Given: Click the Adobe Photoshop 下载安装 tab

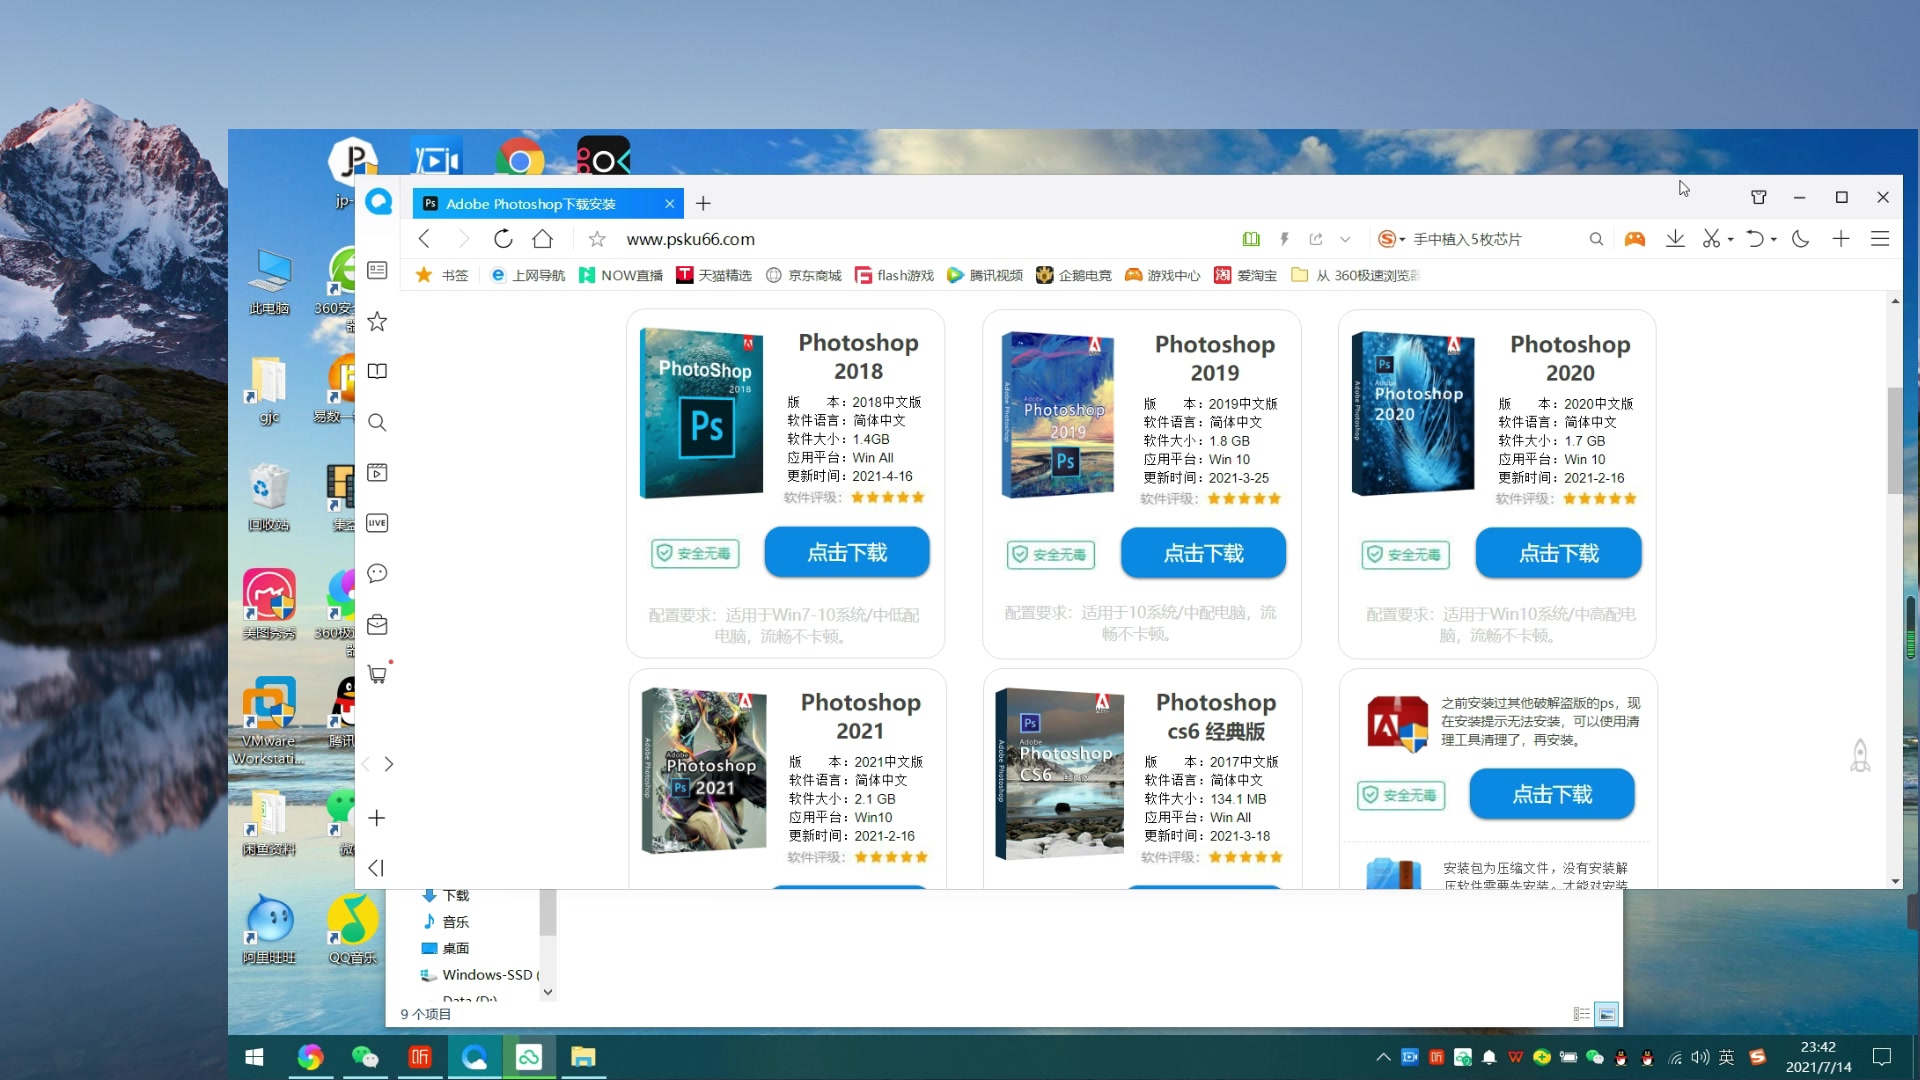Looking at the screenshot, I should pyautogui.click(x=546, y=202).
